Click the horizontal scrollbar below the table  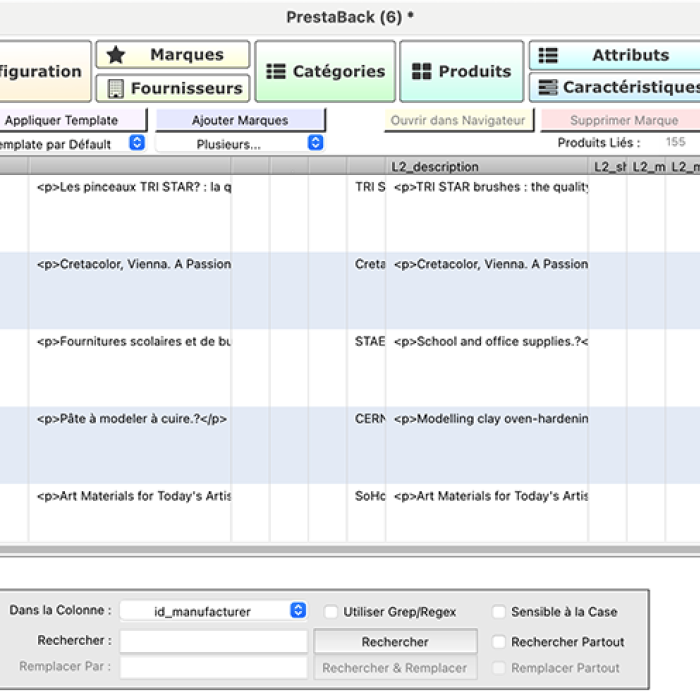point(350,550)
